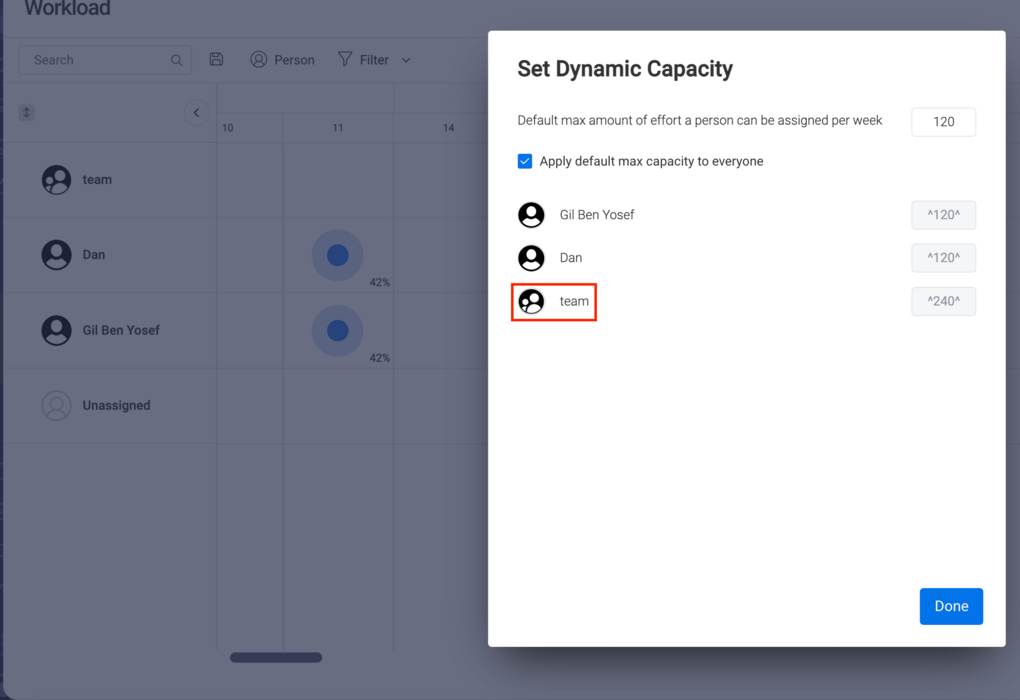Click date column header 14
Image resolution: width=1020 pixels, height=700 pixels.
coord(448,128)
